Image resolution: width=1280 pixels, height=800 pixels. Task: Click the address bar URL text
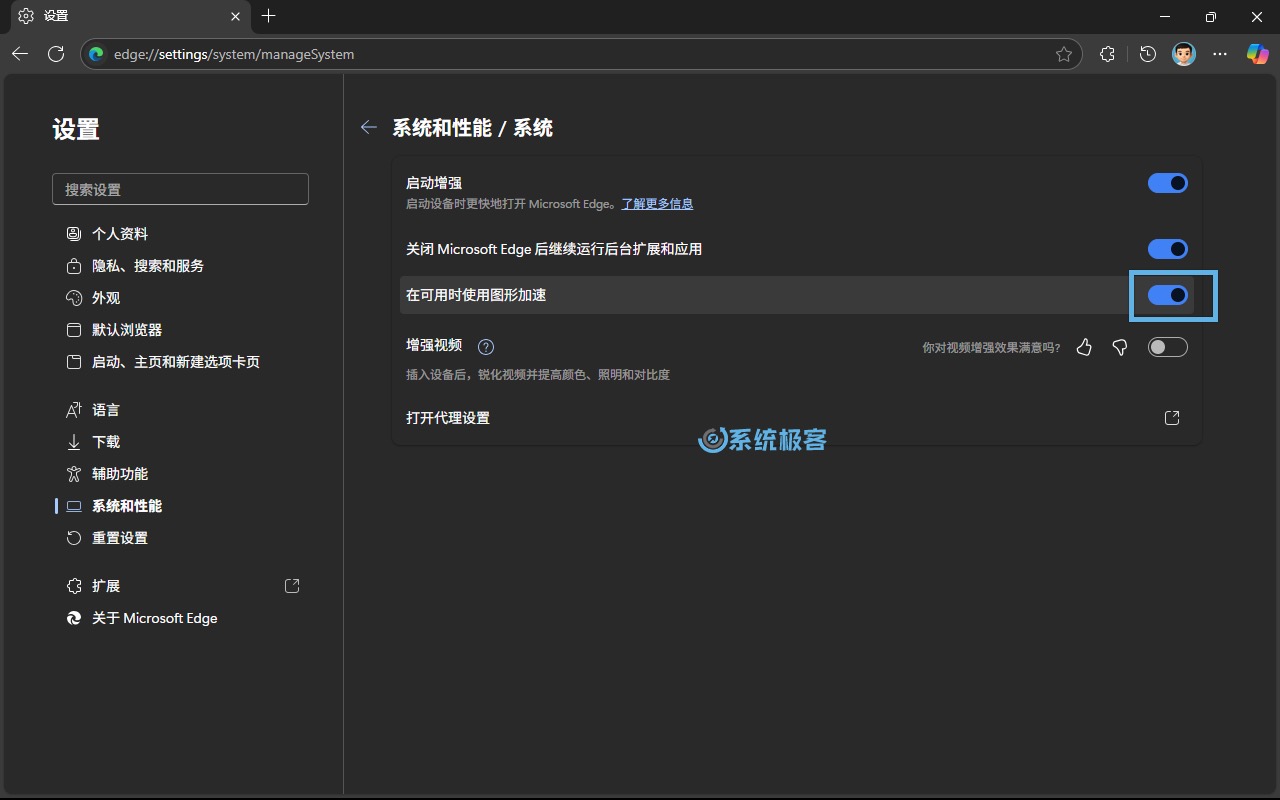(x=234, y=54)
